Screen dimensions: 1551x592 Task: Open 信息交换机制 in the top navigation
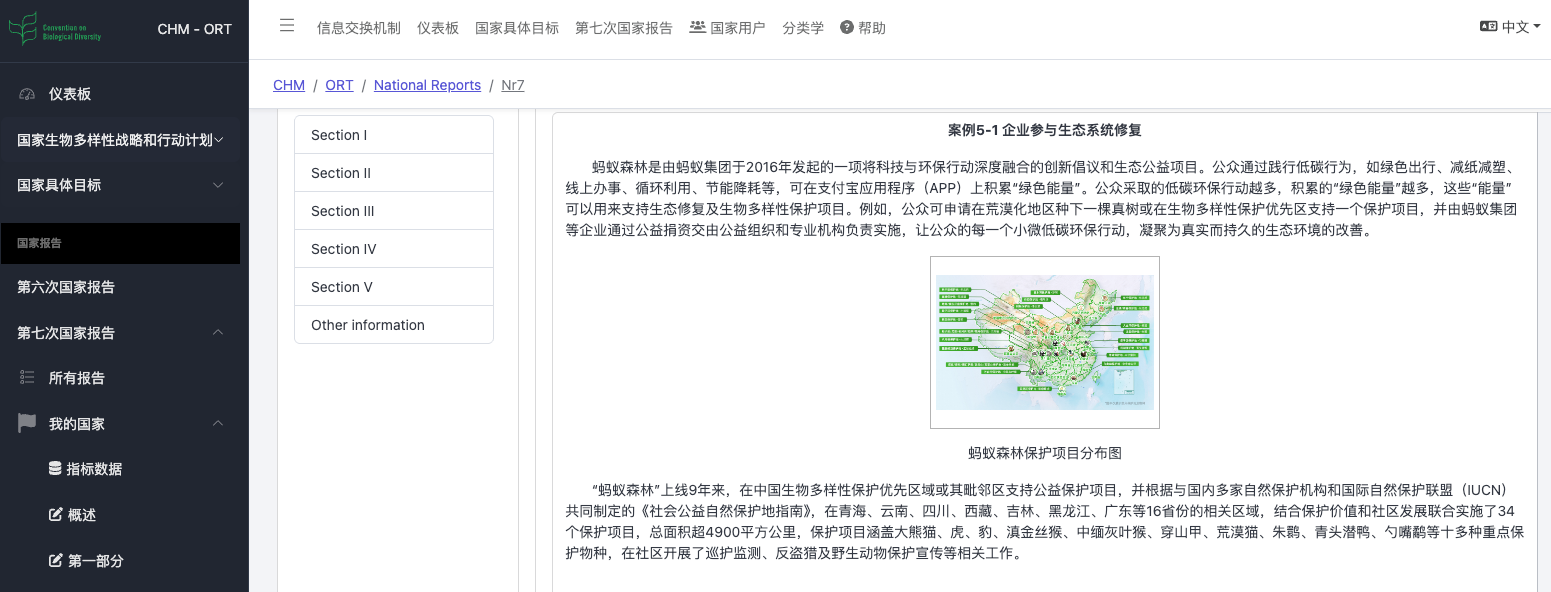(x=358, y=28)
